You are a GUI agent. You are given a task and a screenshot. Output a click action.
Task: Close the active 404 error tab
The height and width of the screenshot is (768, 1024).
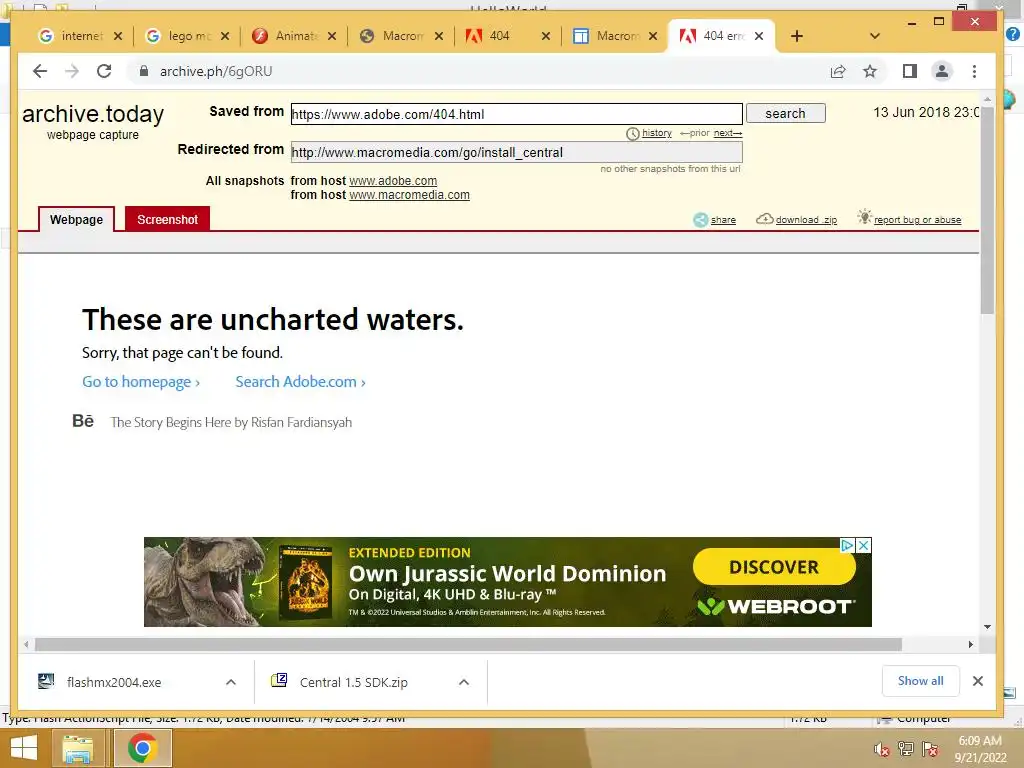click(x=759, y=36)
